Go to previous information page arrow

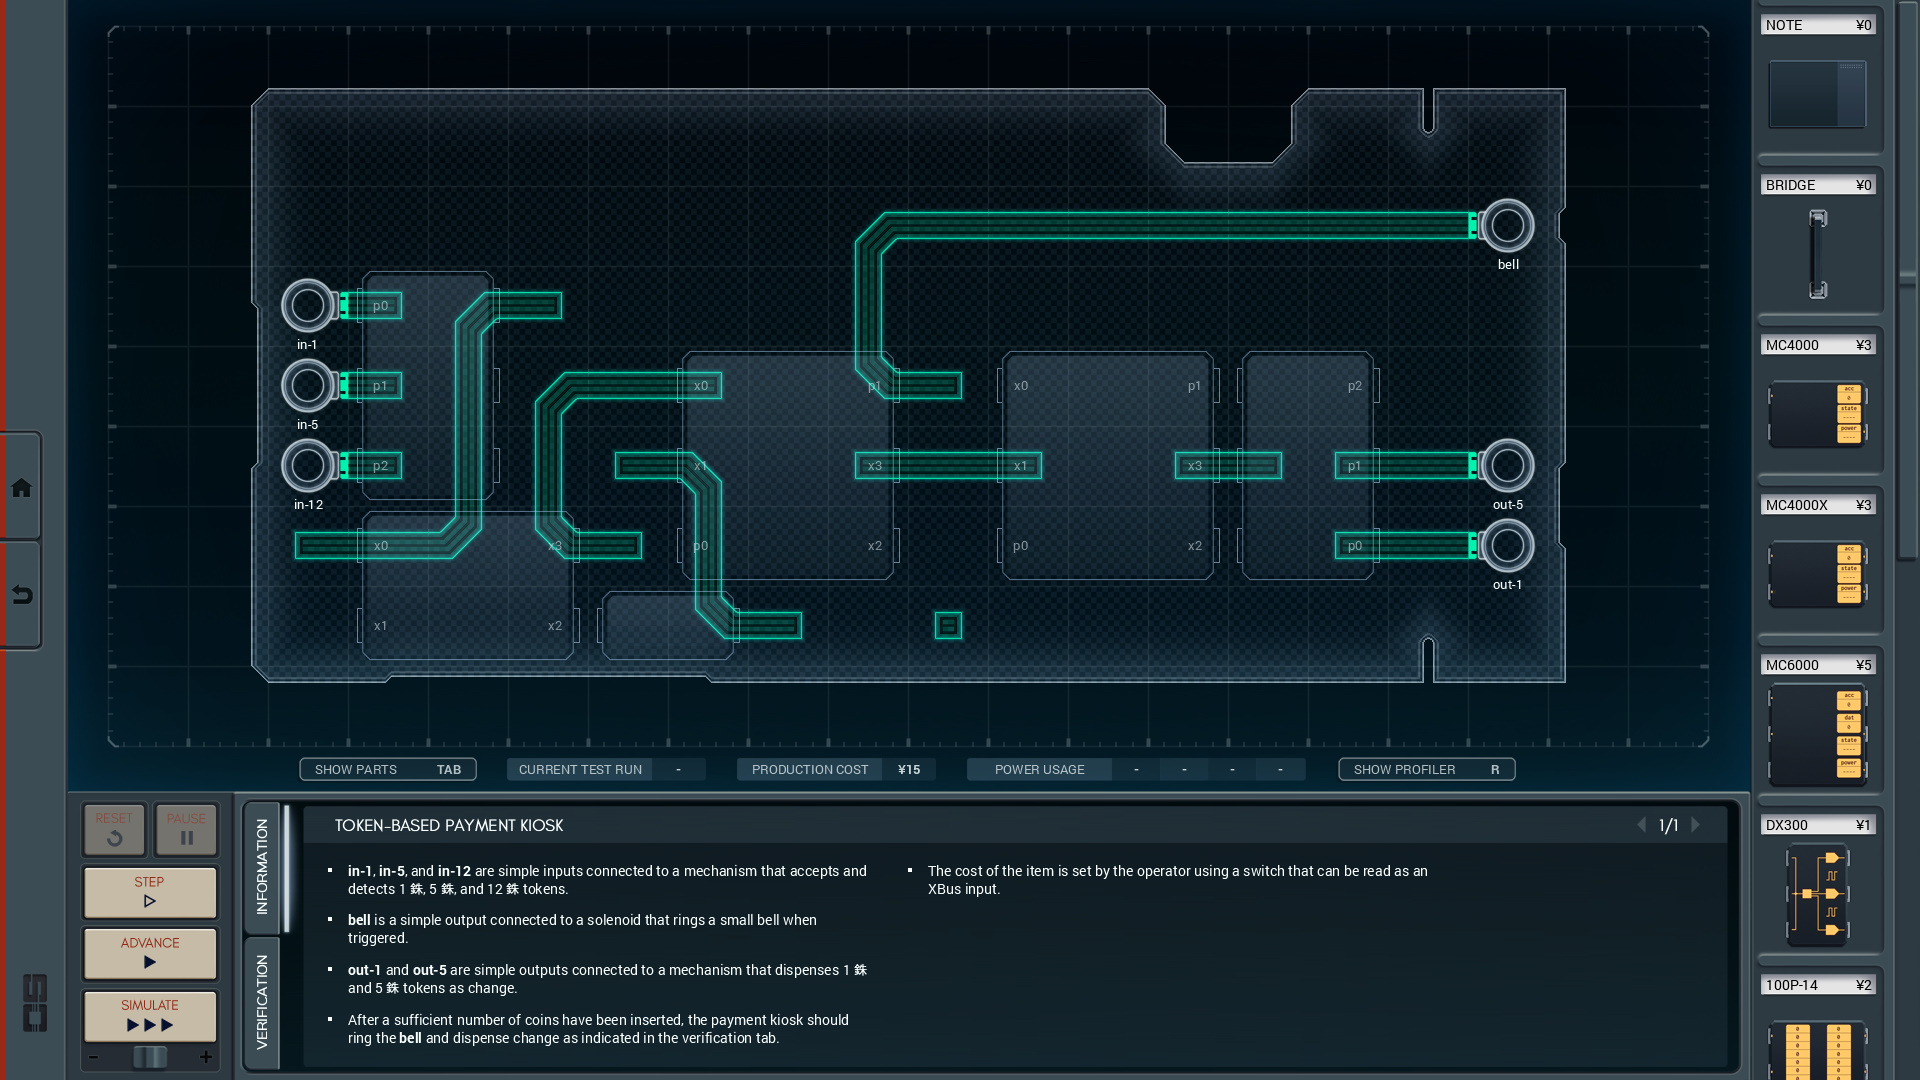coord(1641,825)
